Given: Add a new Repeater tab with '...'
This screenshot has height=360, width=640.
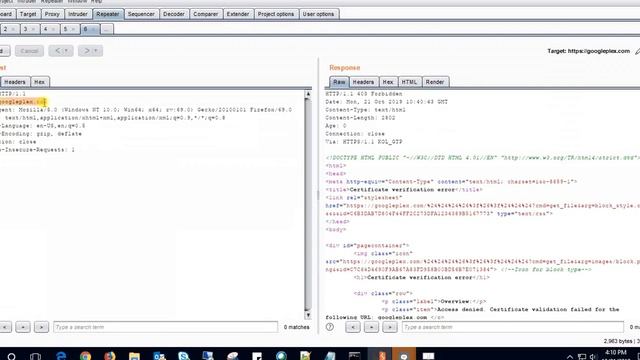Looking at the screenshot, I should click(107, 29).
